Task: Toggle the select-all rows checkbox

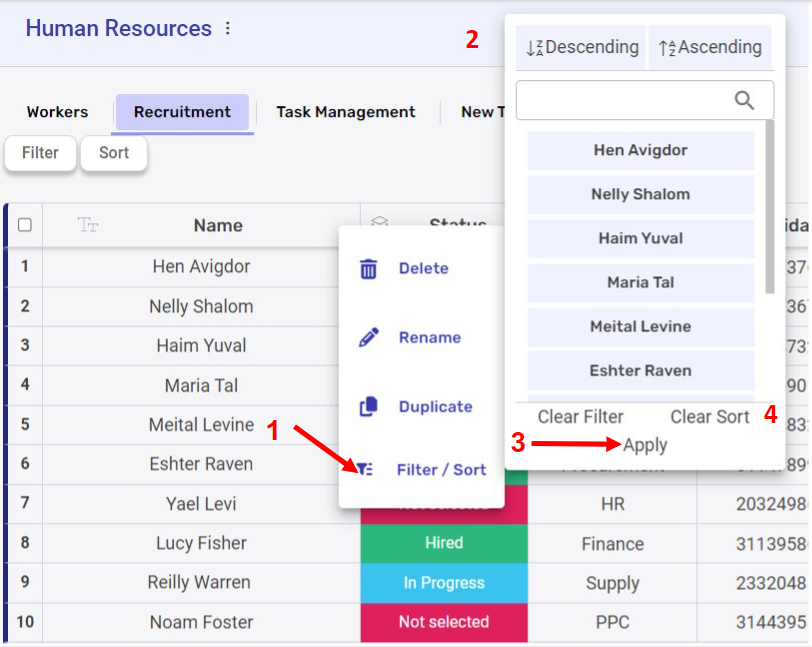Action: tap(25, 225)
